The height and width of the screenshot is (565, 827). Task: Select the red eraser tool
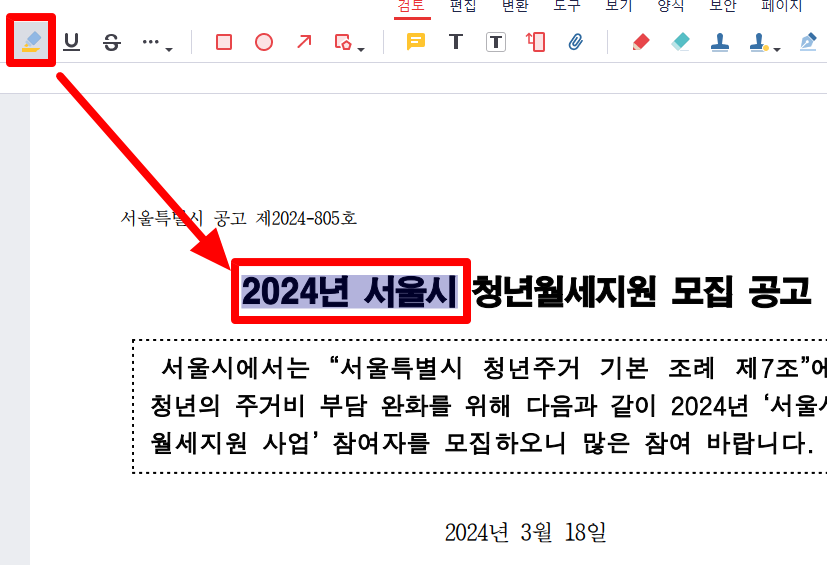[641, 42]
